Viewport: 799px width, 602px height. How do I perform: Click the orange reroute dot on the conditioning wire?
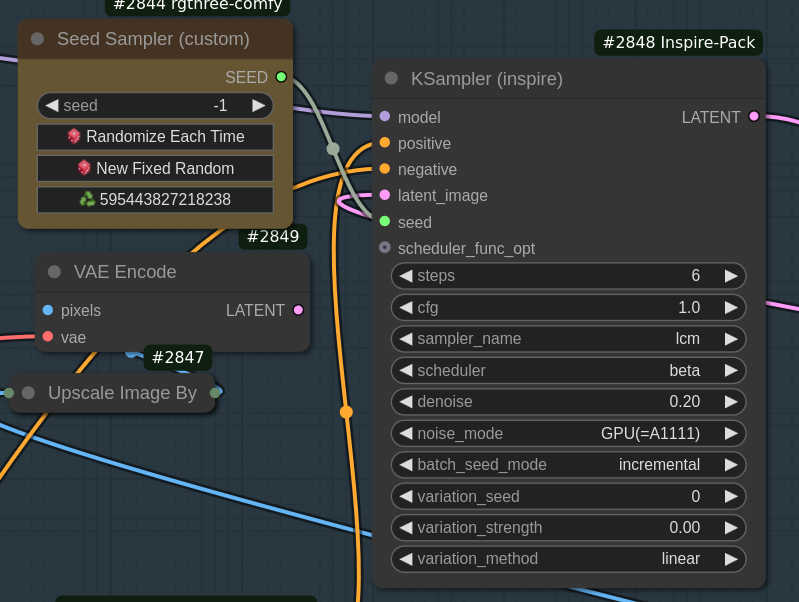[x=346, y=412]
